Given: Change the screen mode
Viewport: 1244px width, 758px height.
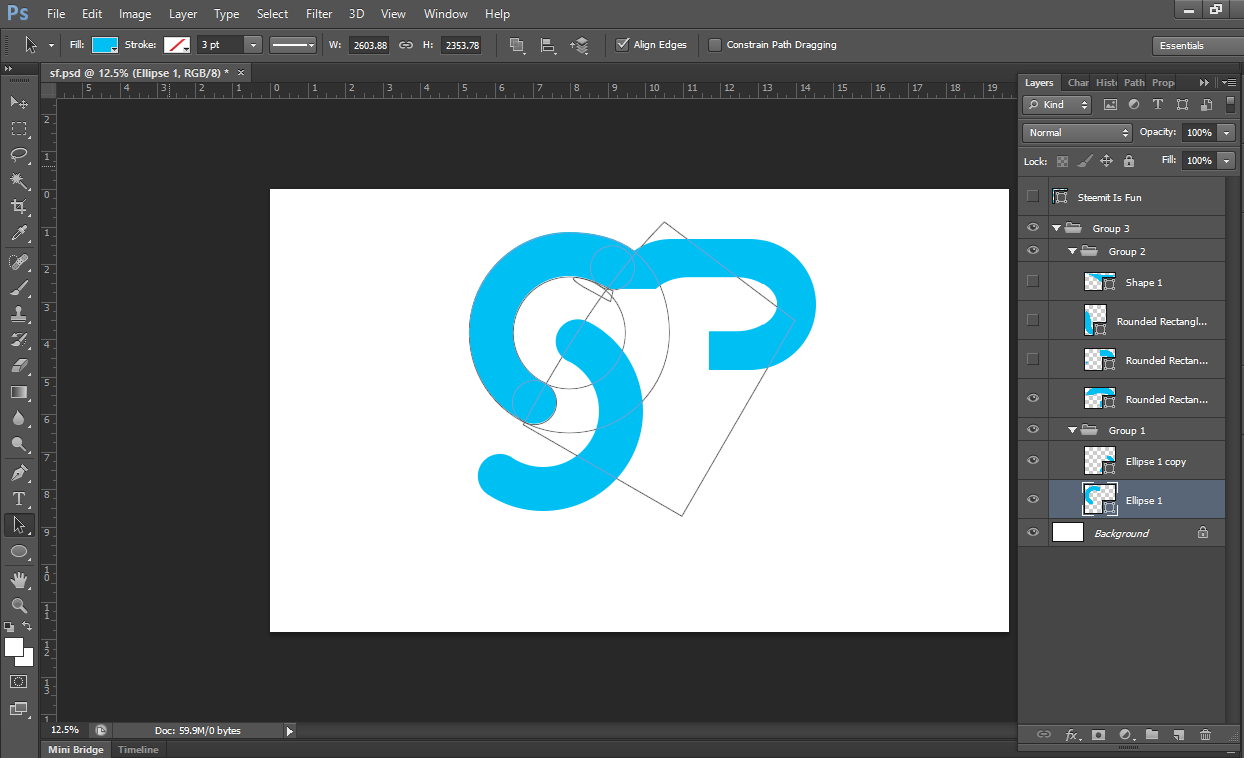Looking at the screenshot, I should [x=19, y=709].
